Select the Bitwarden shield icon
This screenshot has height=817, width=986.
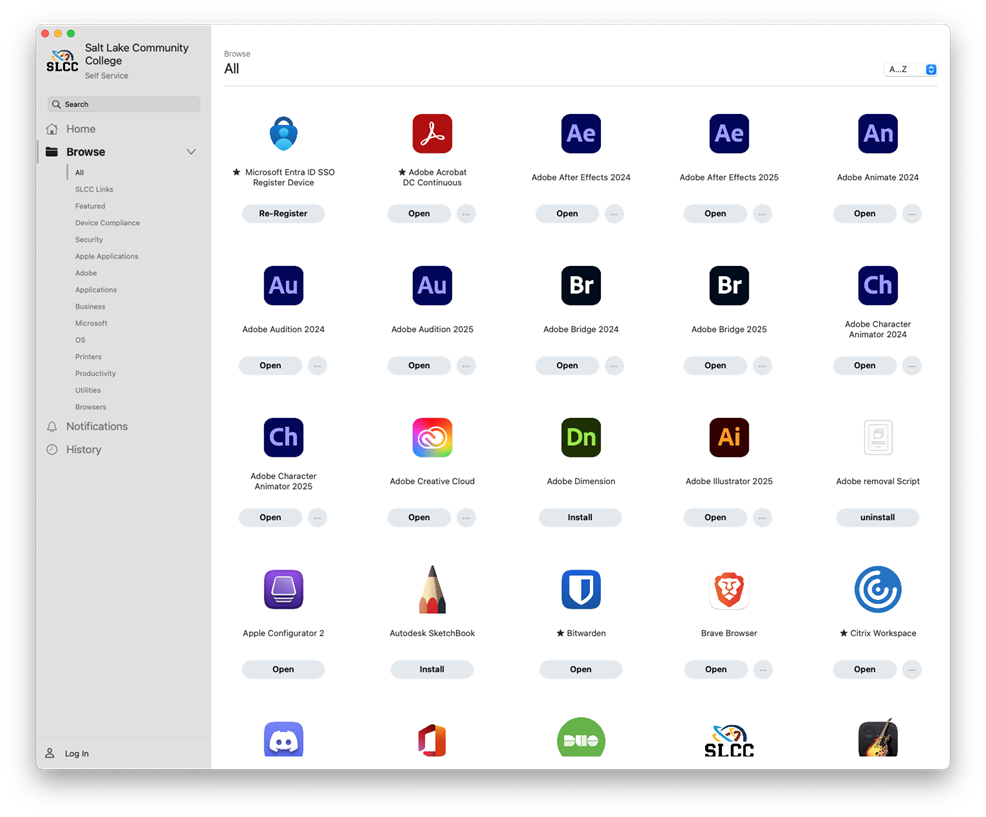[581, 590]
